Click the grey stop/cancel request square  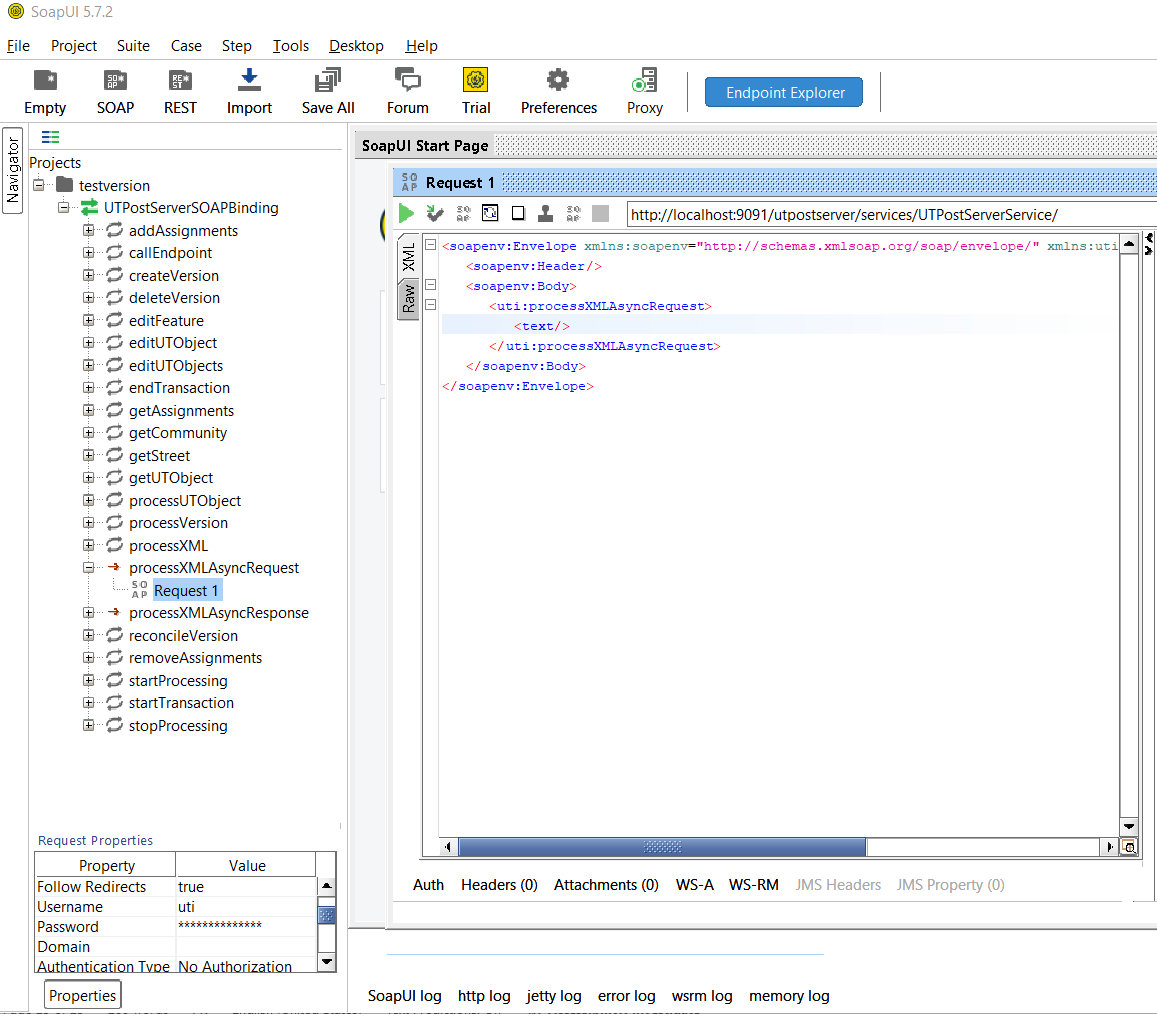point(601,213)
